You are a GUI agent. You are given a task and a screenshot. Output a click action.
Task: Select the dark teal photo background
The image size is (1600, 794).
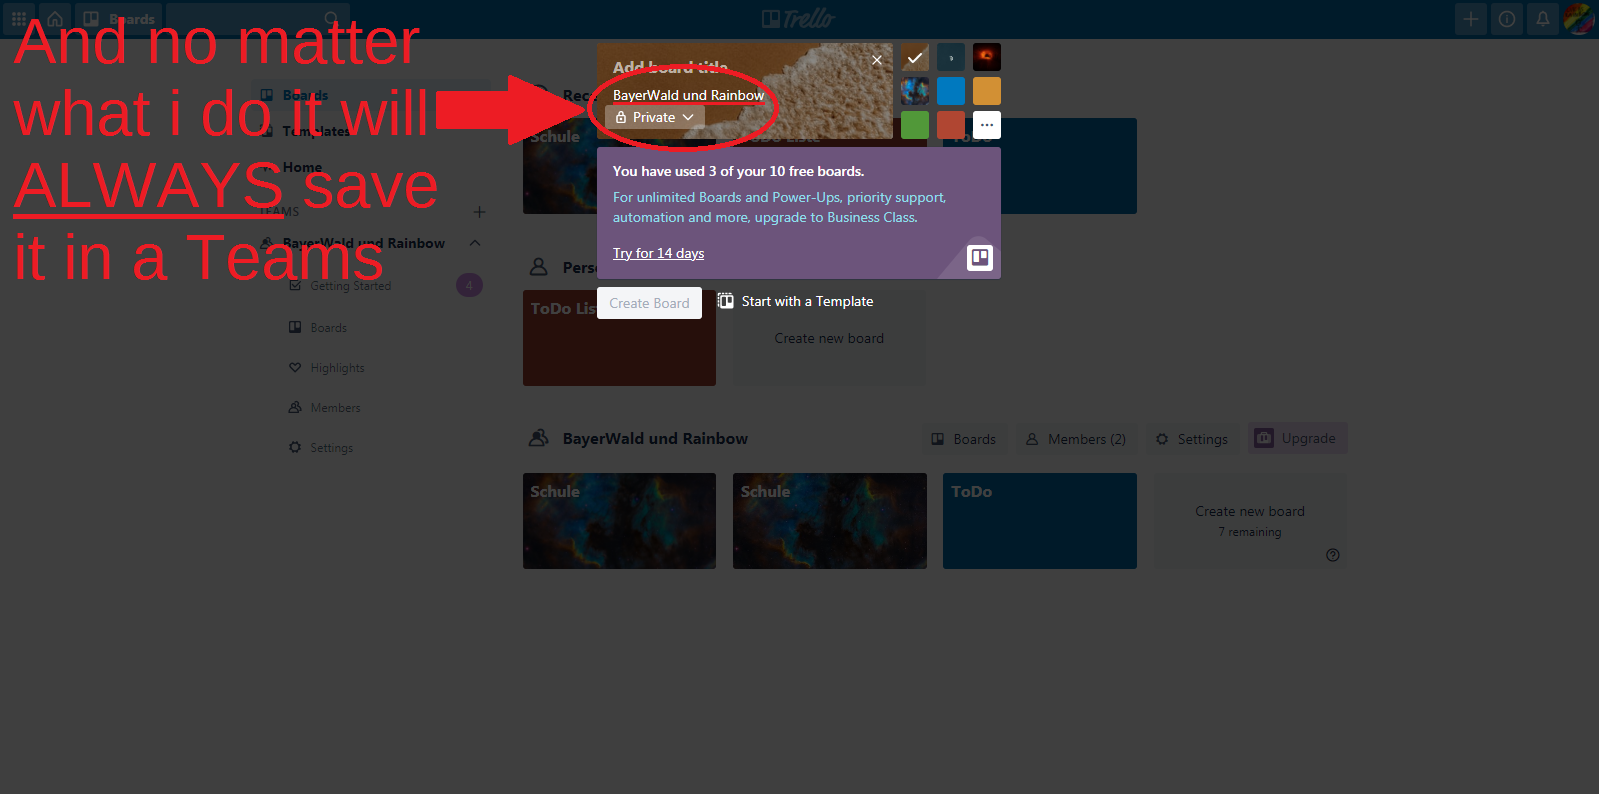(x=951, y=57)
